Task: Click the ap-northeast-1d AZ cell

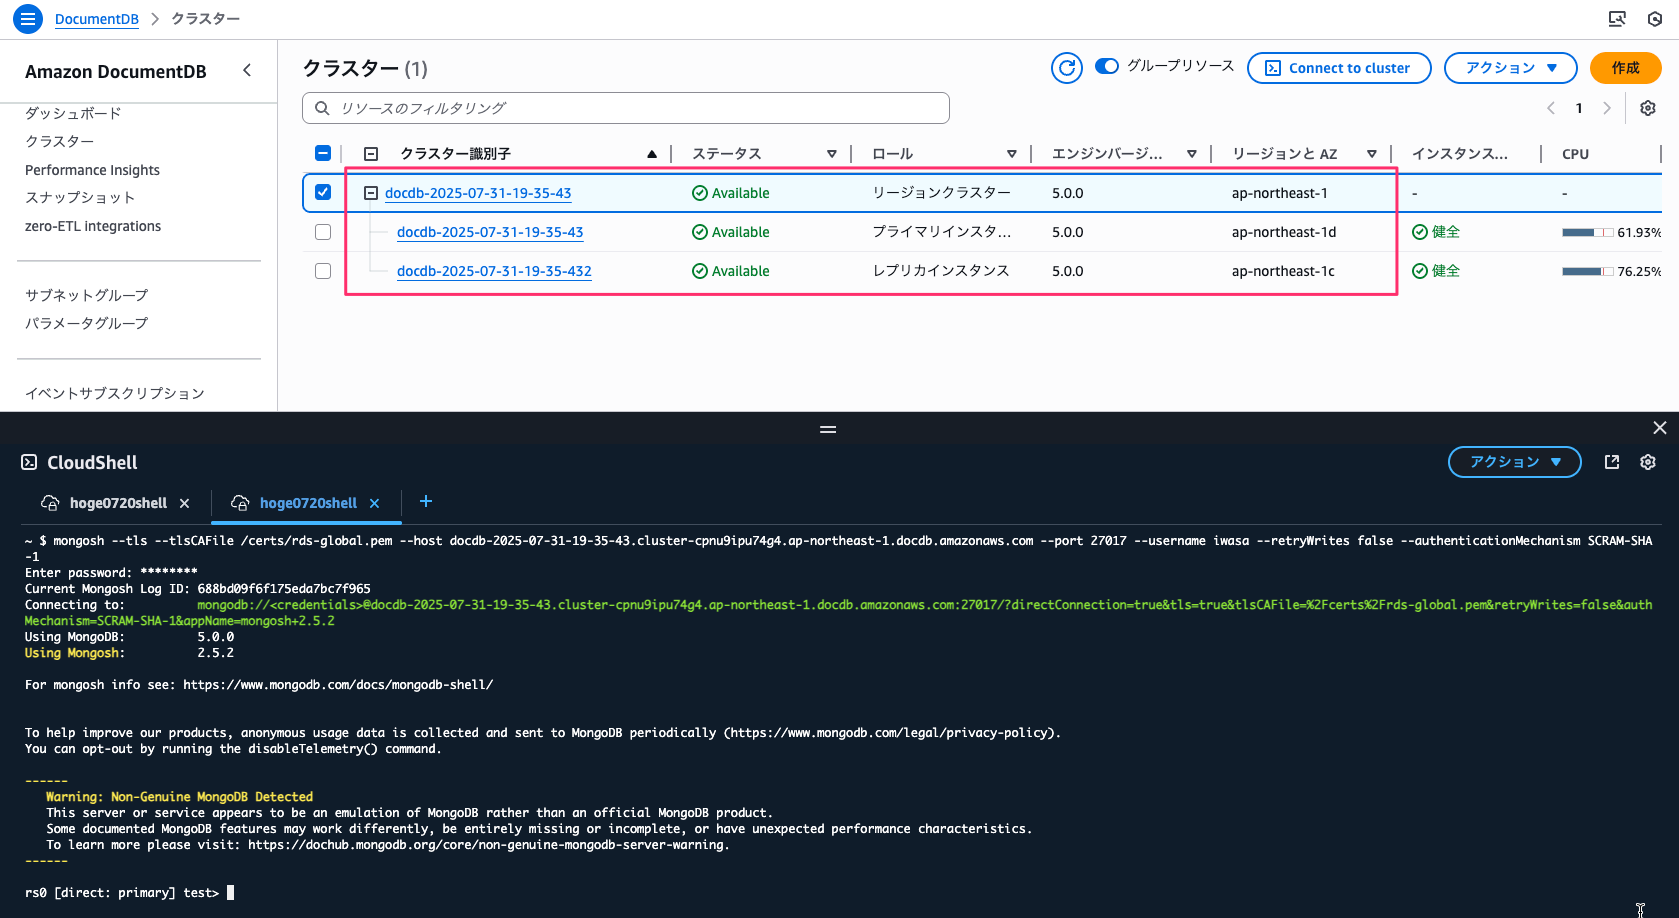Action: 1283,232
